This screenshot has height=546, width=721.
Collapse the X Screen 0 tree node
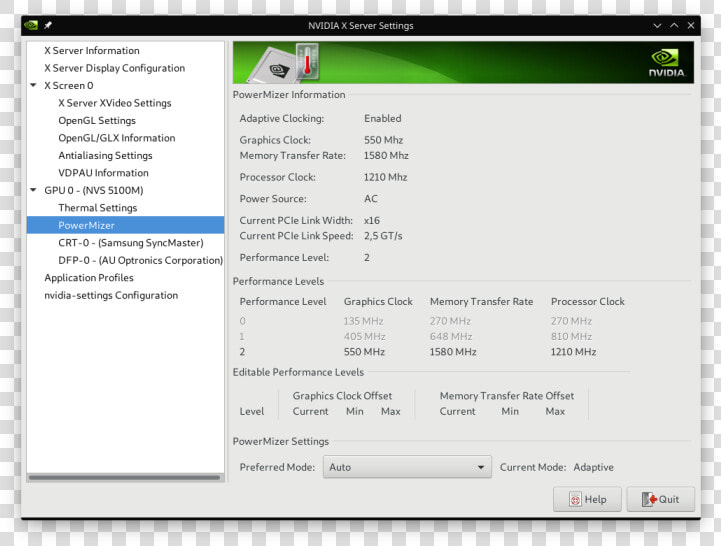click(33, 85)
